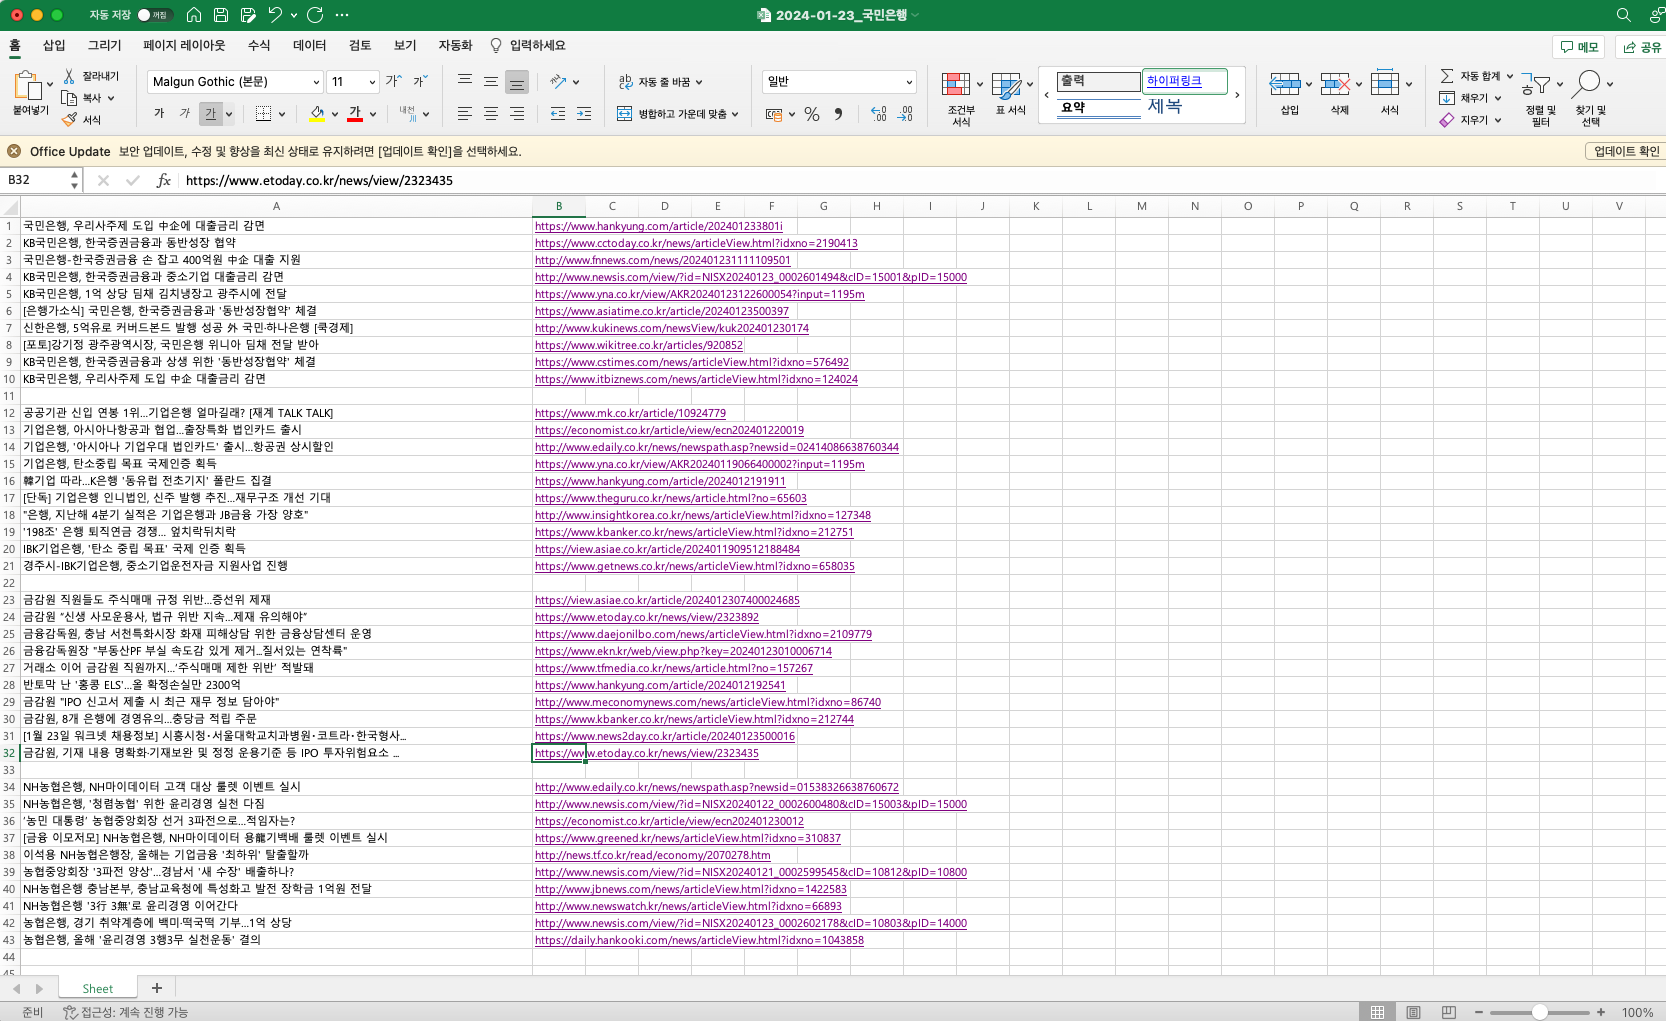Open 정렬 및 필터 sort and filter
Viewport: 1666px width, 1021px height.
tap(1540, 98)
